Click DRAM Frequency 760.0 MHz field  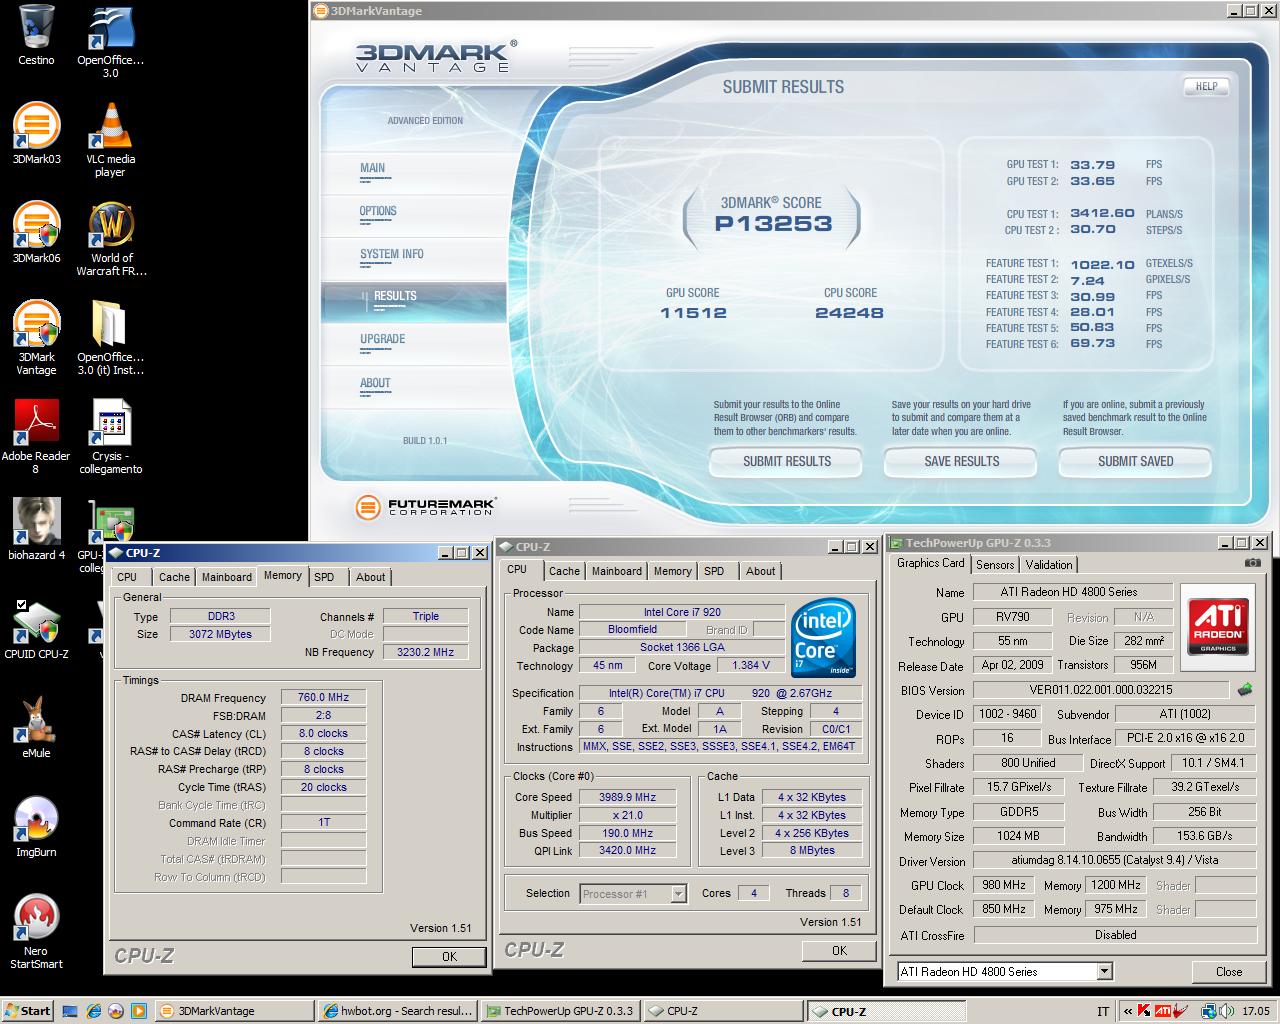click(323, 697)
